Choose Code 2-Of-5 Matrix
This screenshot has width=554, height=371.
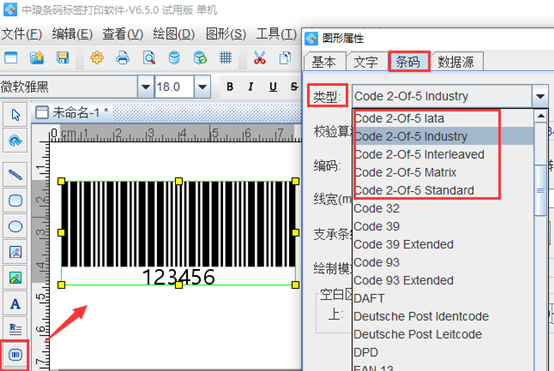point(443,172)
